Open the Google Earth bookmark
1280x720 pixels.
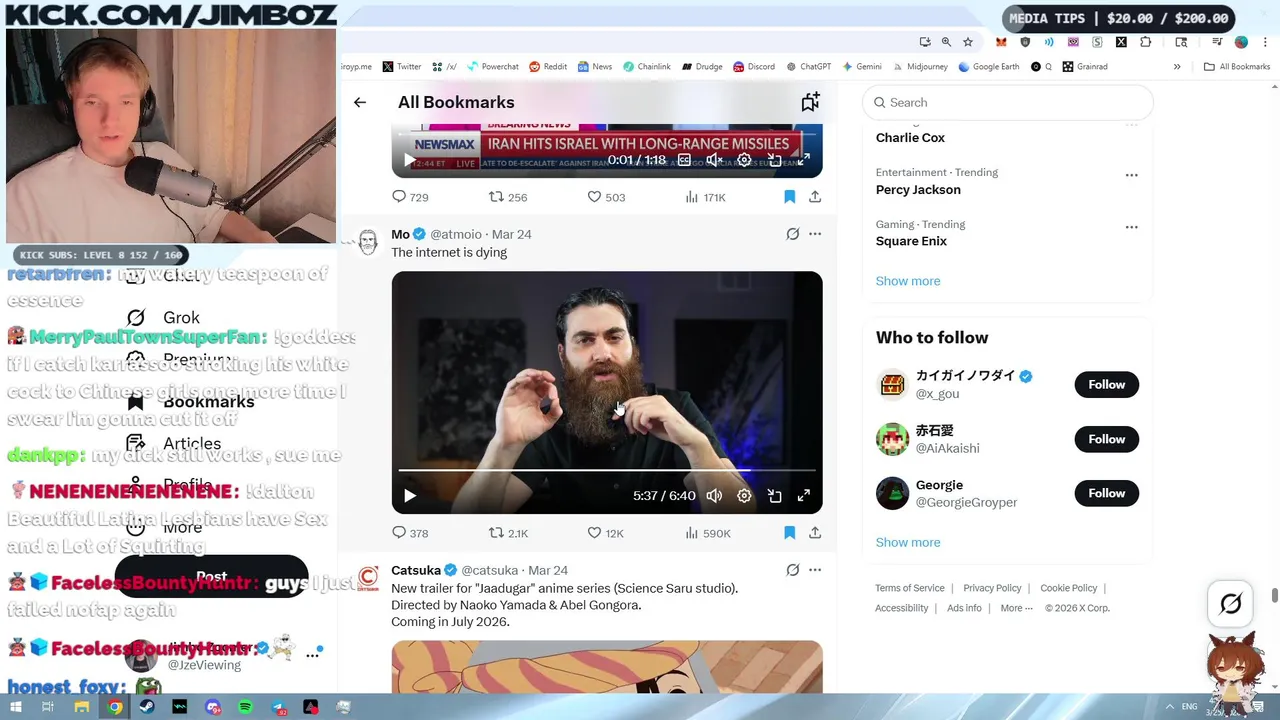[988, 67]
